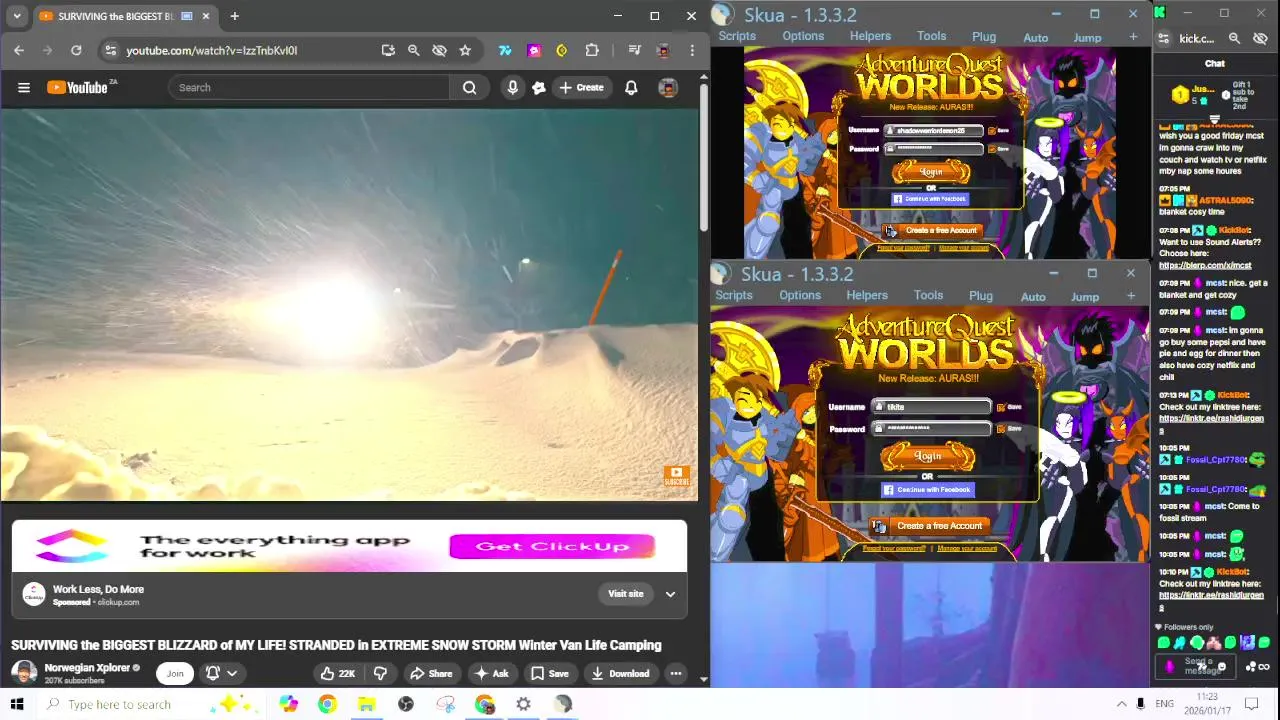
Task: Like the video with thumbs up
Action: (337, 673)
